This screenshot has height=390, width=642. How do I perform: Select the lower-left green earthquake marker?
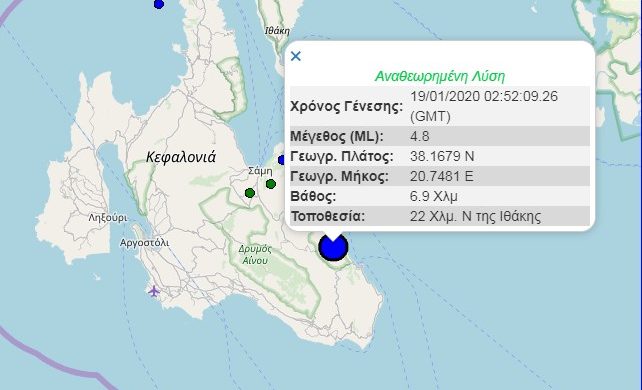(250, 193)
